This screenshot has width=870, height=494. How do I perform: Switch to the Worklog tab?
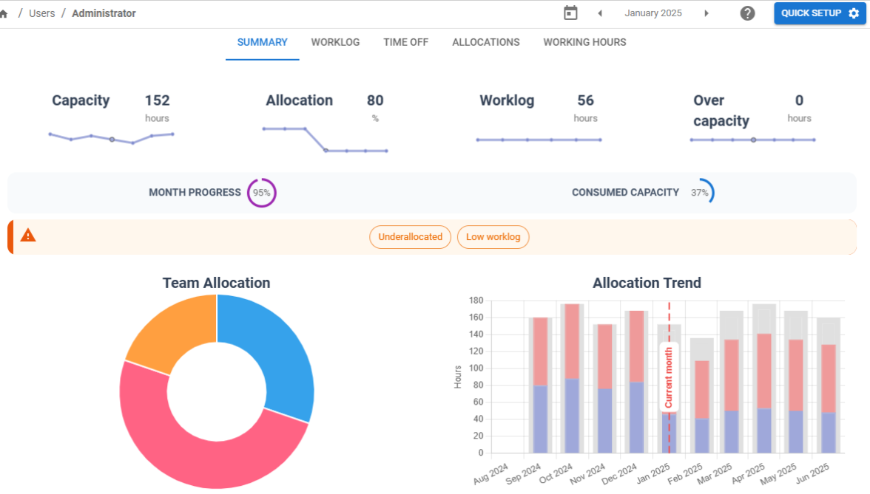pos(335,43)
